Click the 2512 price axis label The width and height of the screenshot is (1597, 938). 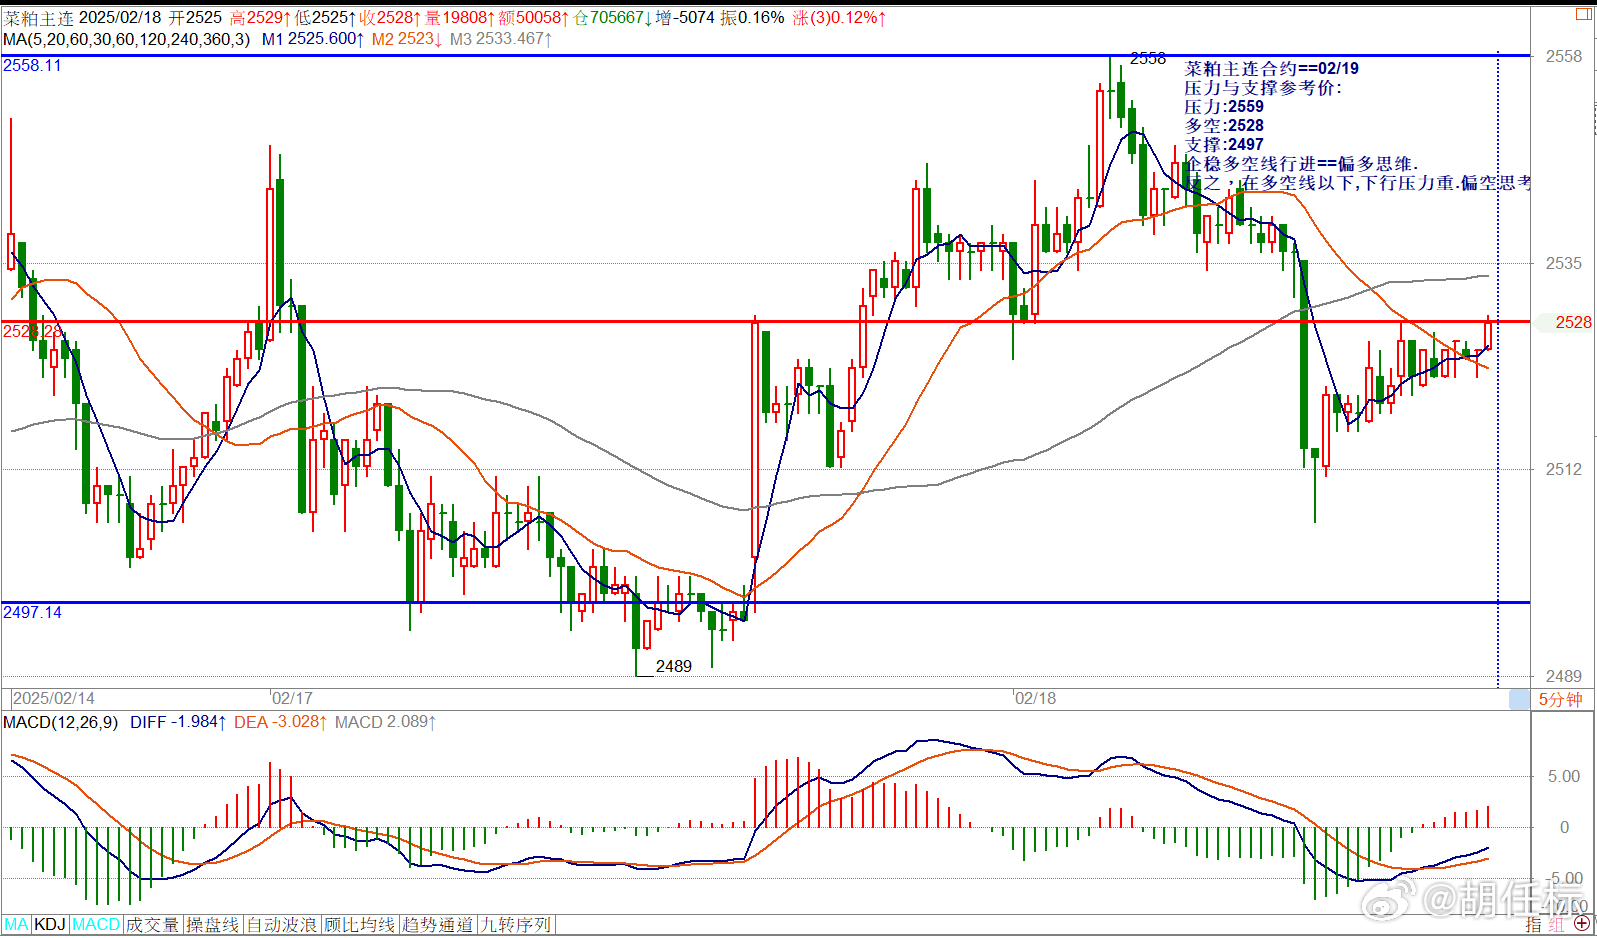[1564, 469]
